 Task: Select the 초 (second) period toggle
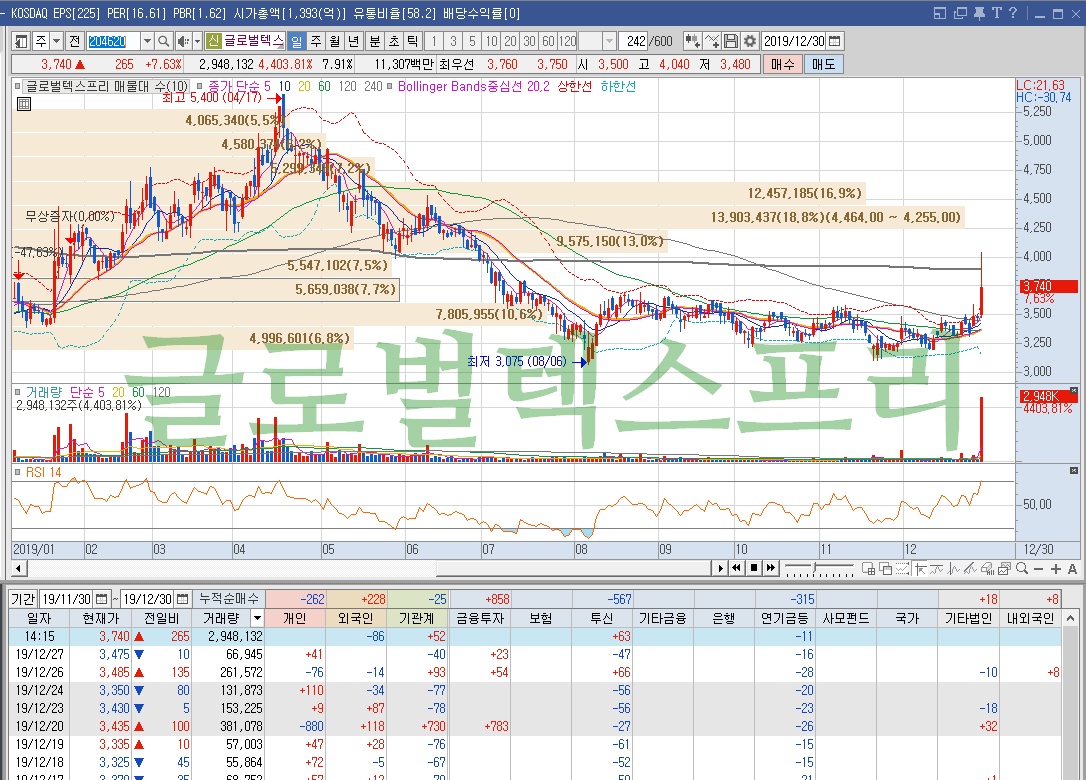[x=393, y=42]
